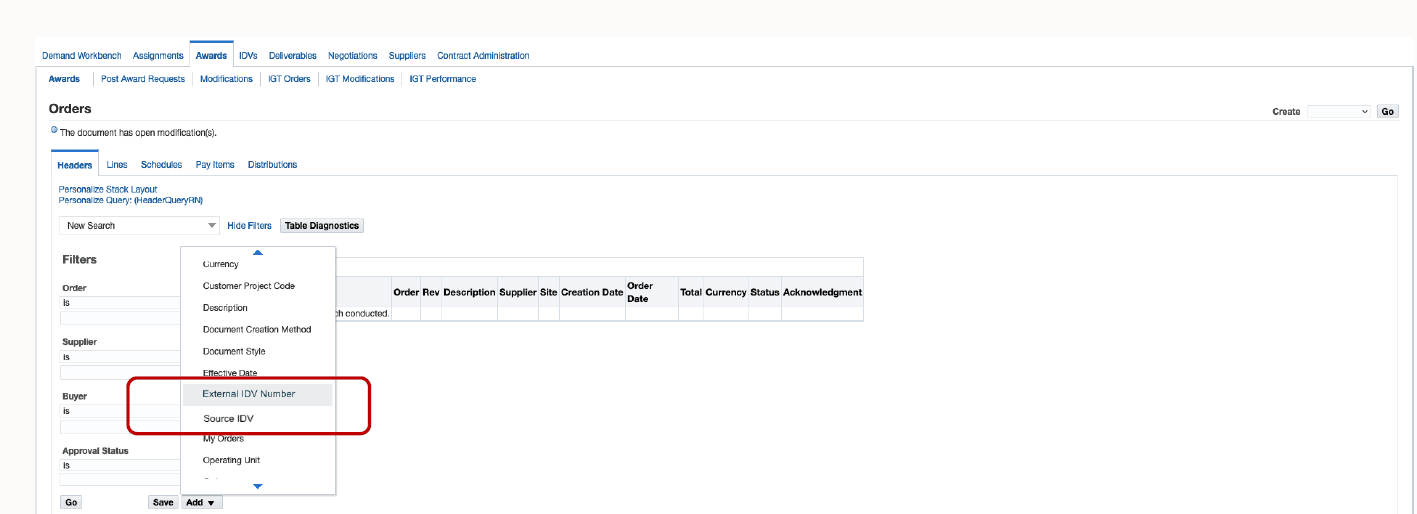Select the Awards main tab

click(x=211, y=56)
